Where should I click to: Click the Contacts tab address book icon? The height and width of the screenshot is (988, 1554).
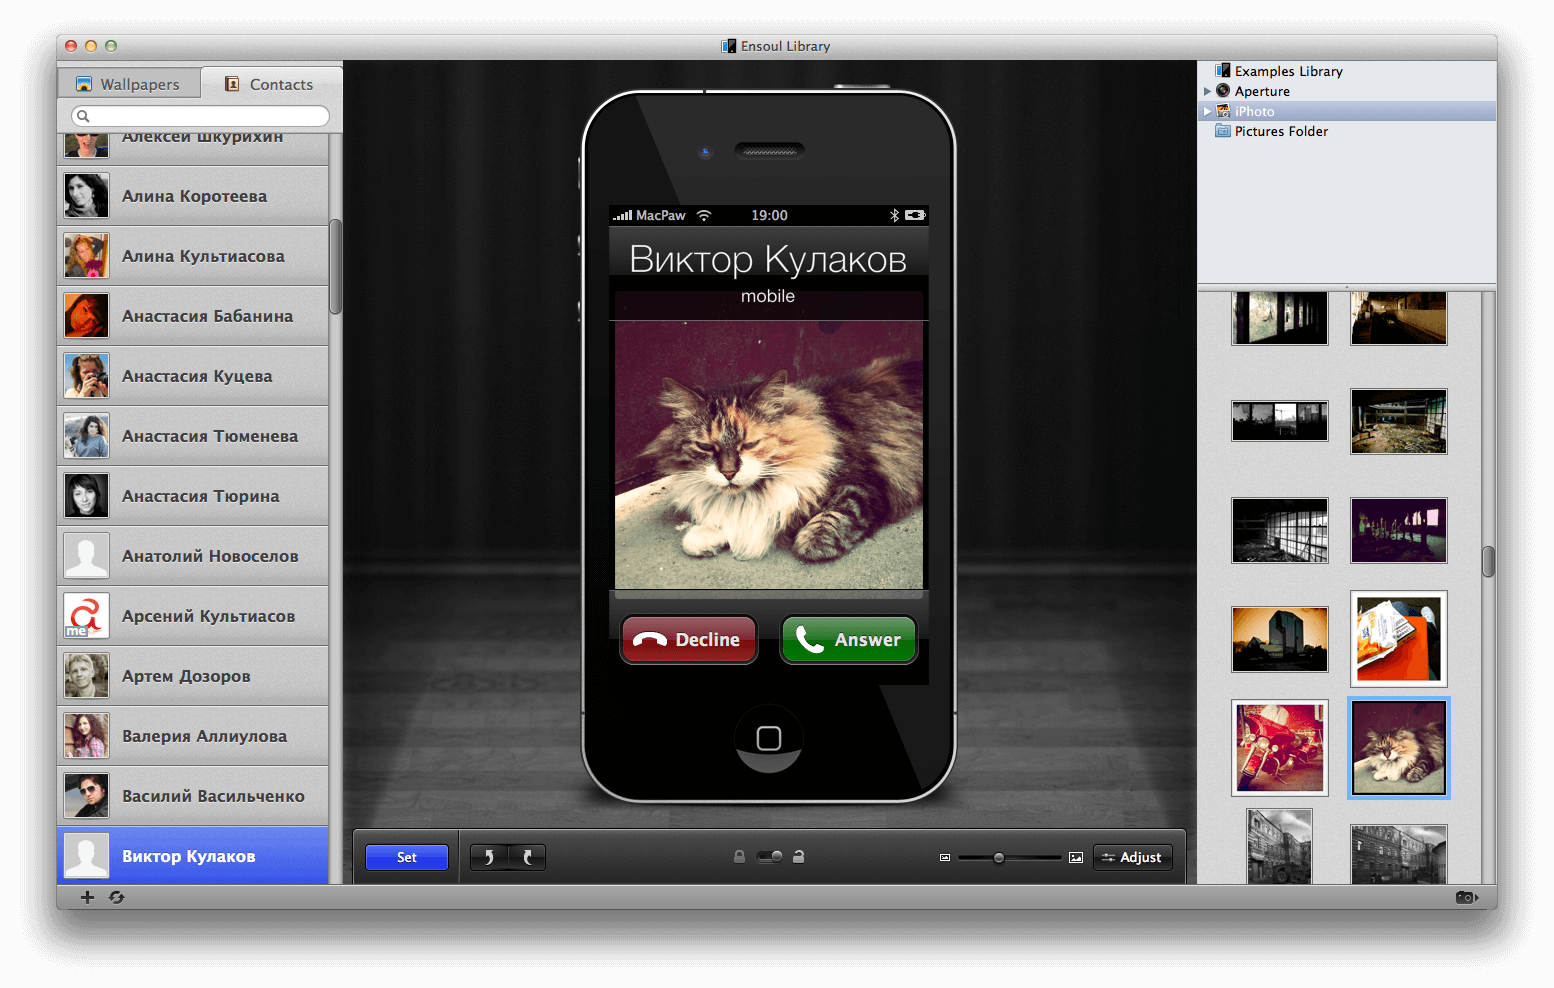pyautogui.click(x=232, y=84)
